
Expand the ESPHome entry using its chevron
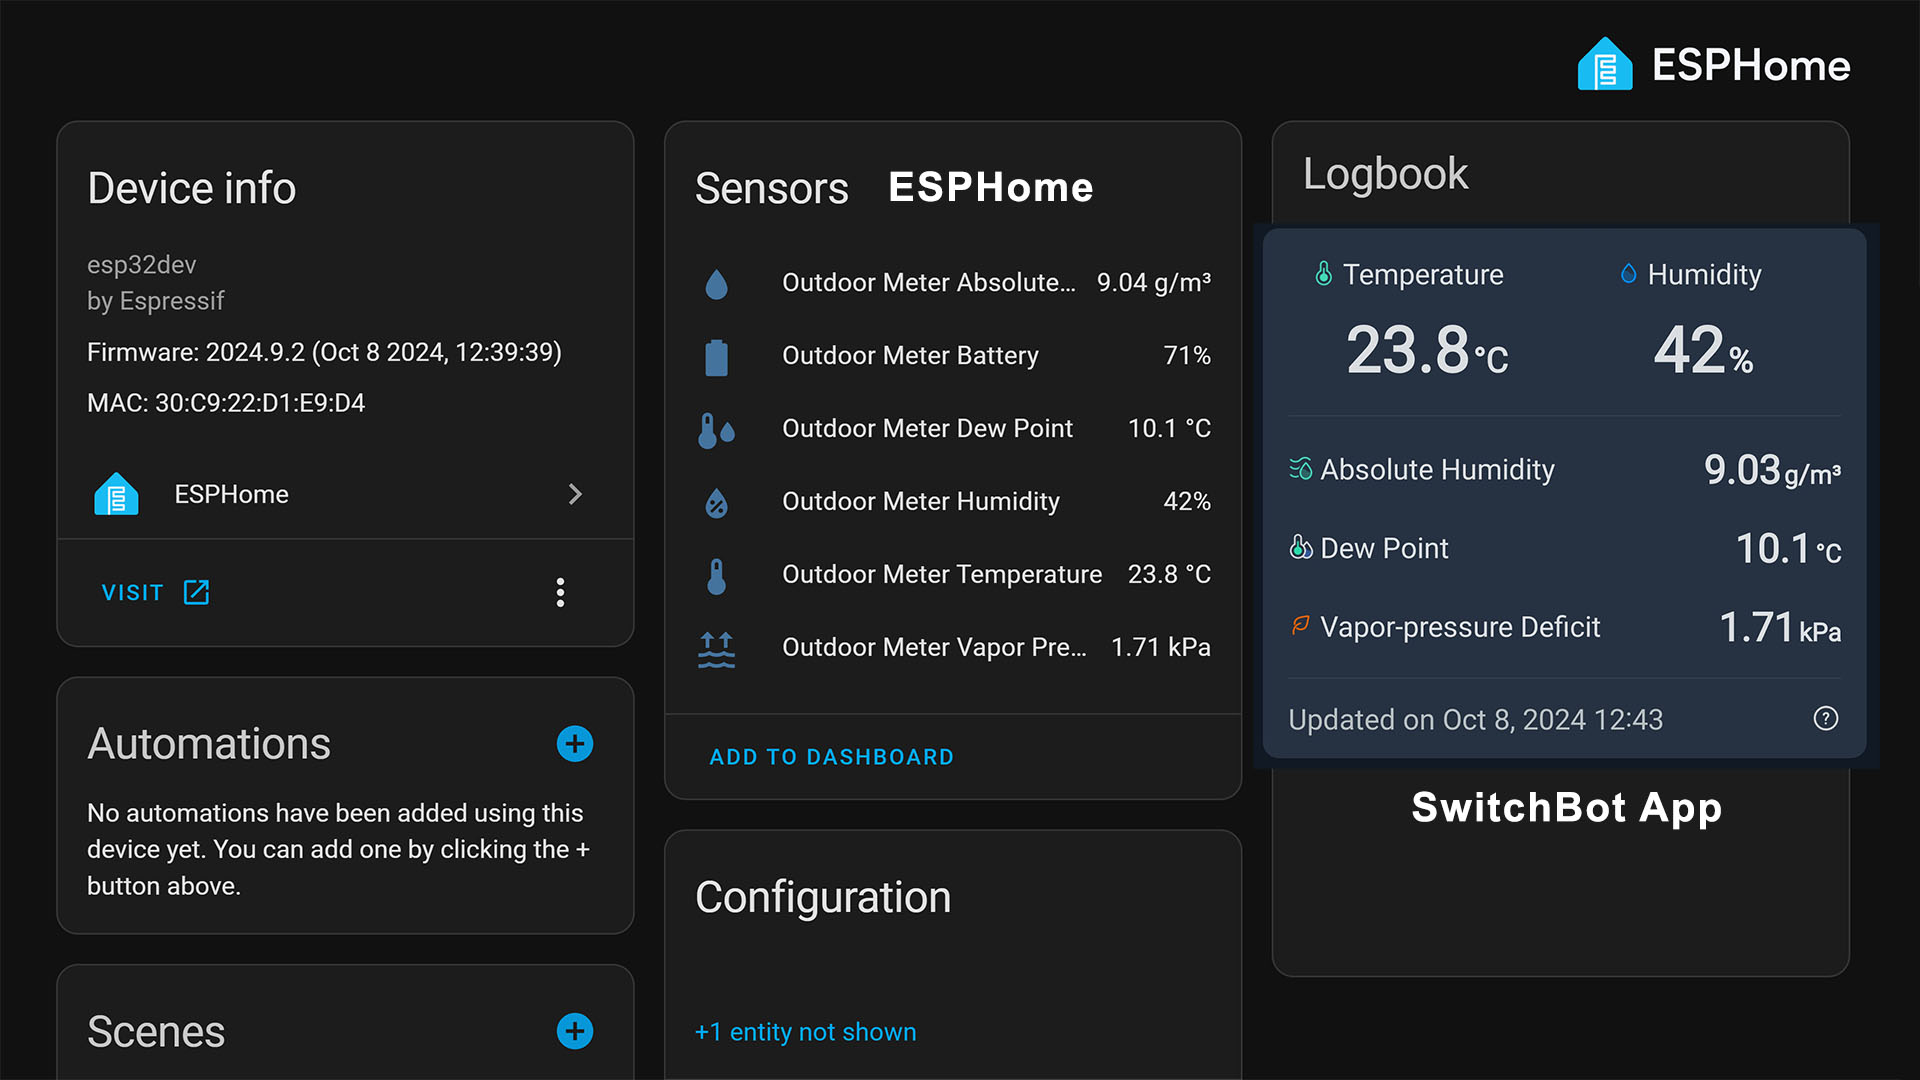575,494
